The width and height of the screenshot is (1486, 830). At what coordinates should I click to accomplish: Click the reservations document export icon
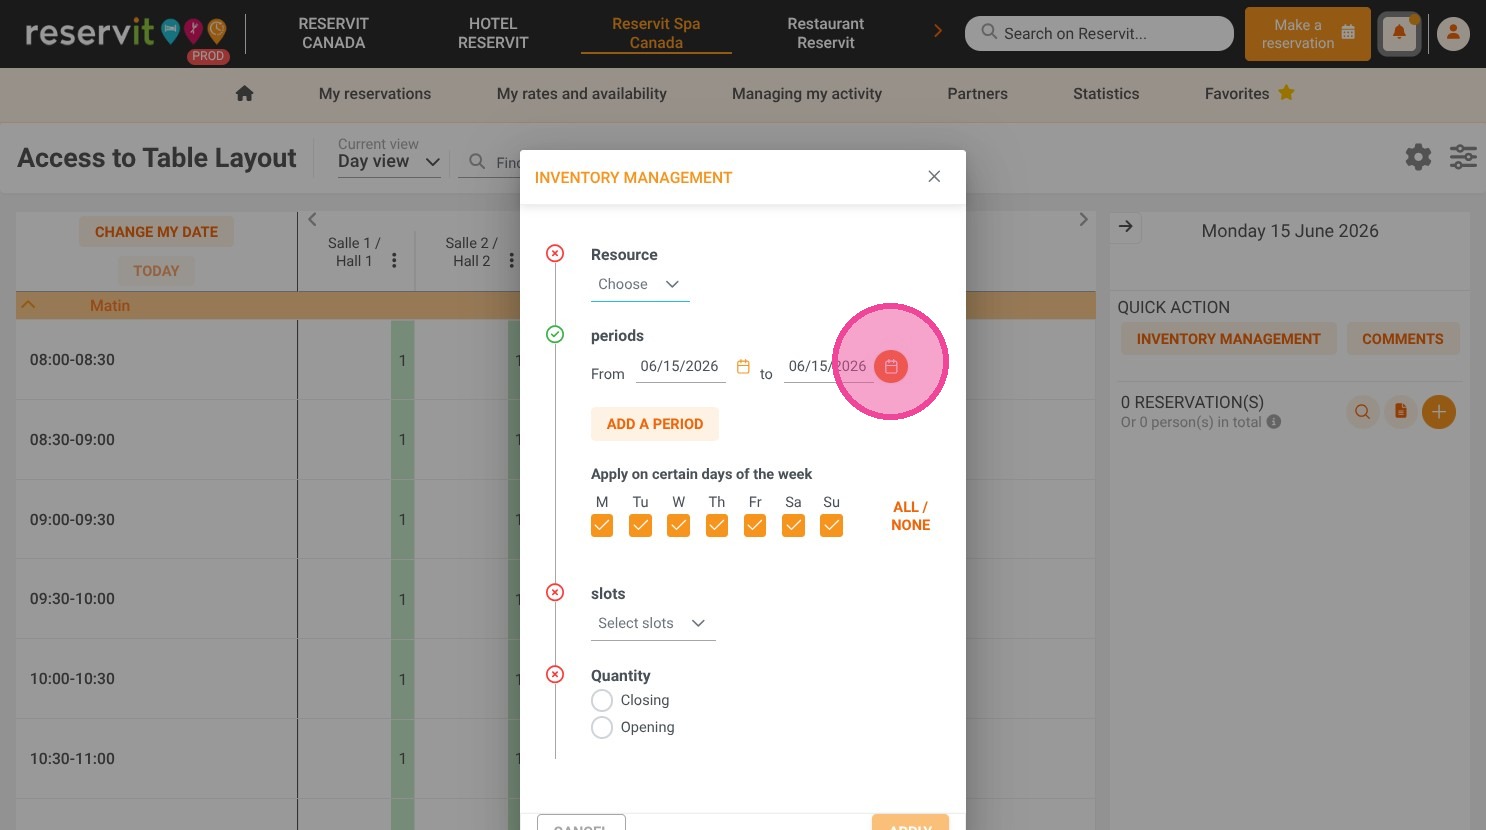[x=1400, y=411]
